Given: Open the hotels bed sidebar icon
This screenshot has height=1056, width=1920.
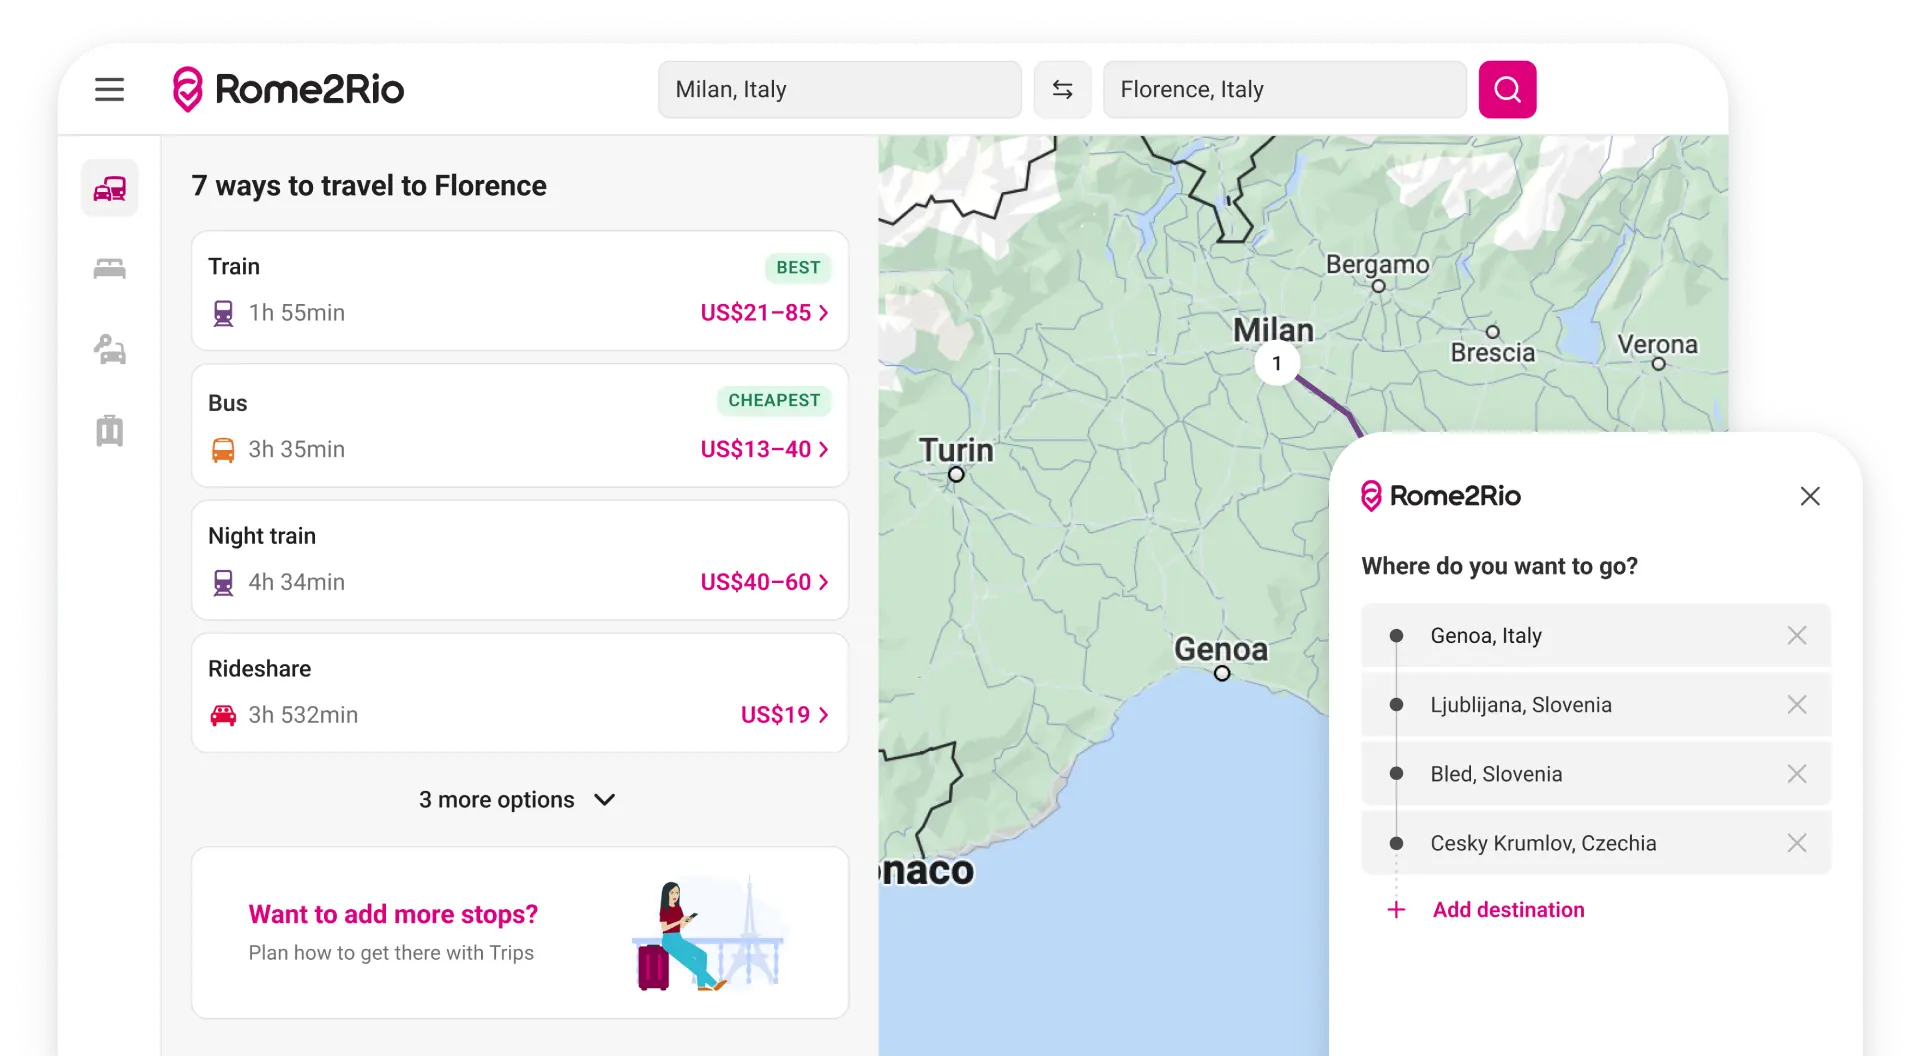Looking at the screenshot, I should click(110, 268).
